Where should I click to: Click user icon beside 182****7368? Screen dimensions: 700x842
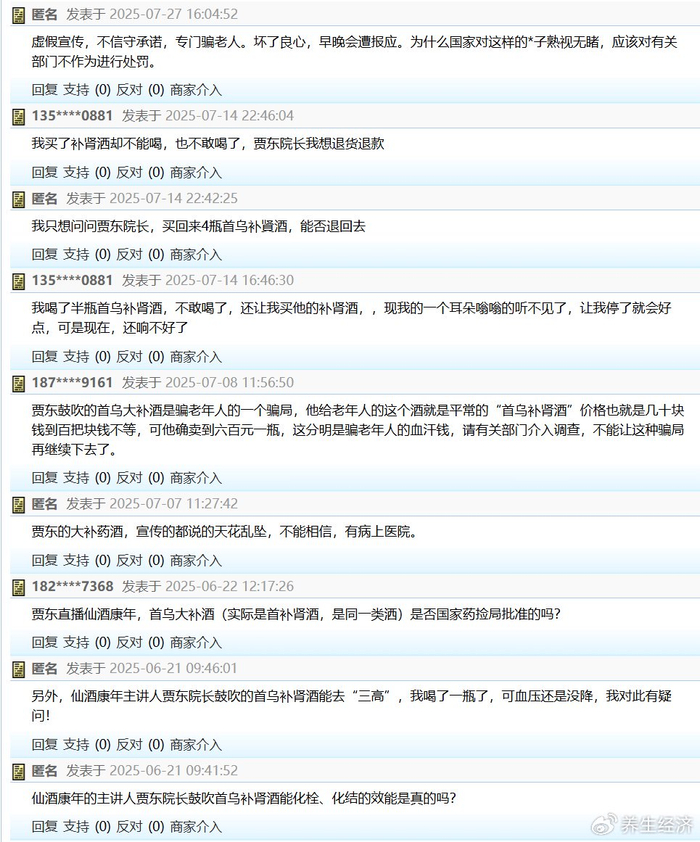point(19,587)
